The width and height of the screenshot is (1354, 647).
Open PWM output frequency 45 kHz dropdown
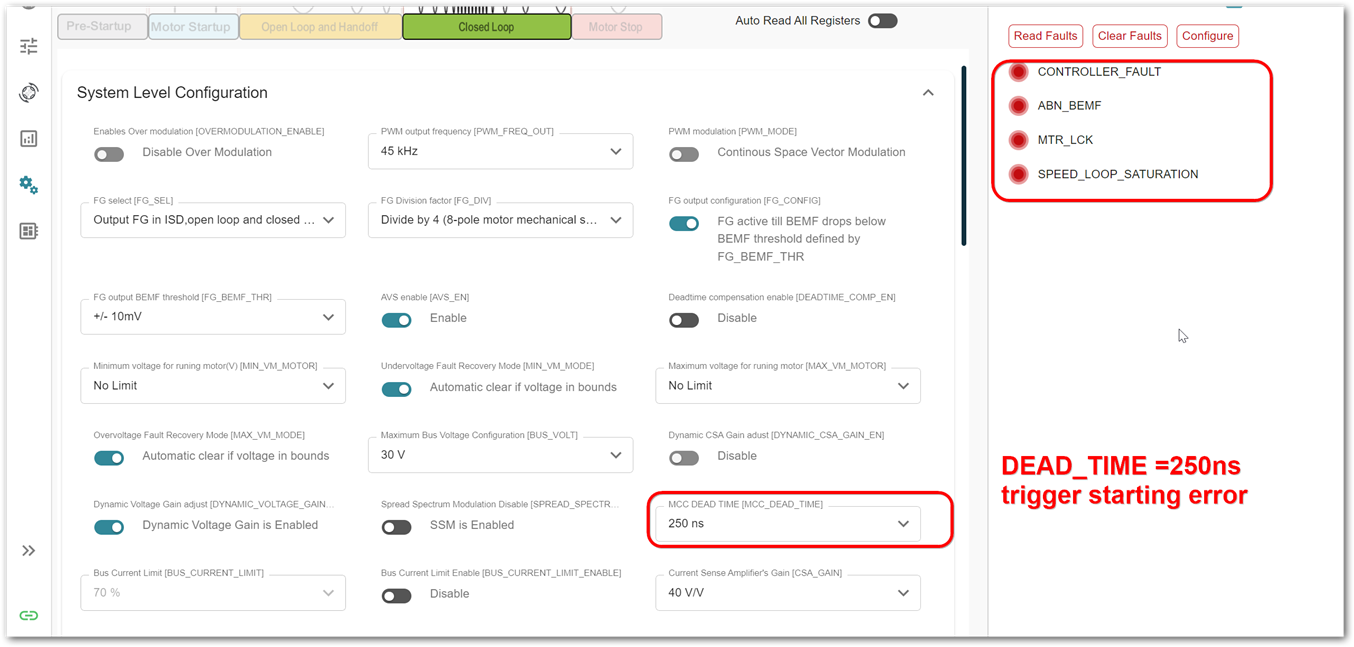(x=500, y=151)
